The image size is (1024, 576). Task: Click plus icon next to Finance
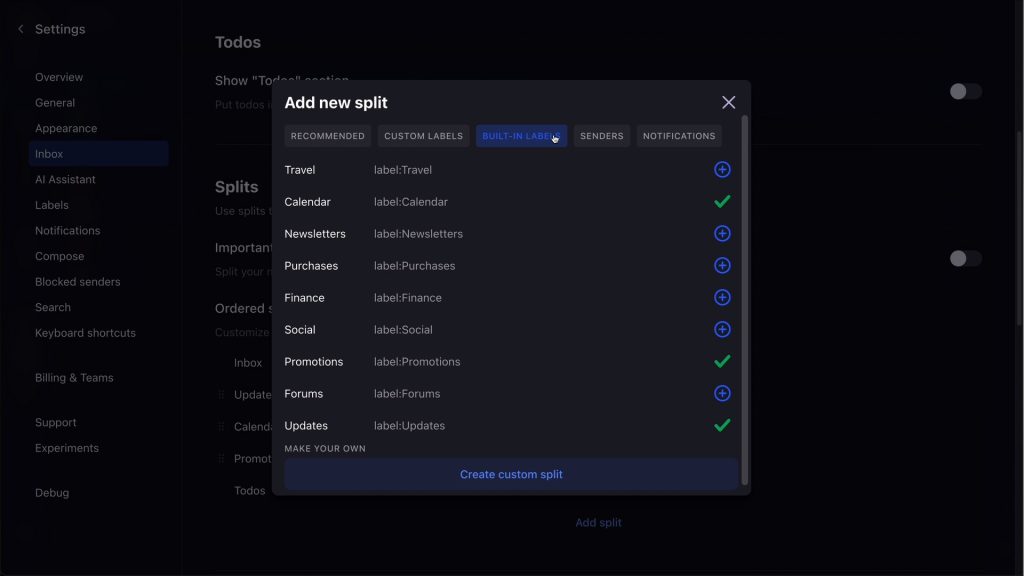pos(722,298)
